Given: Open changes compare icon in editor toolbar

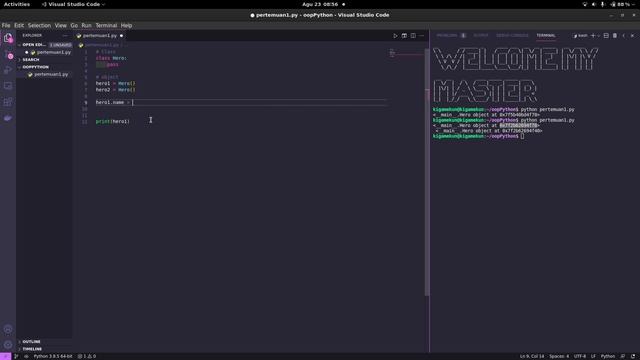Looking at the screenshot, I should coord(404,36).
